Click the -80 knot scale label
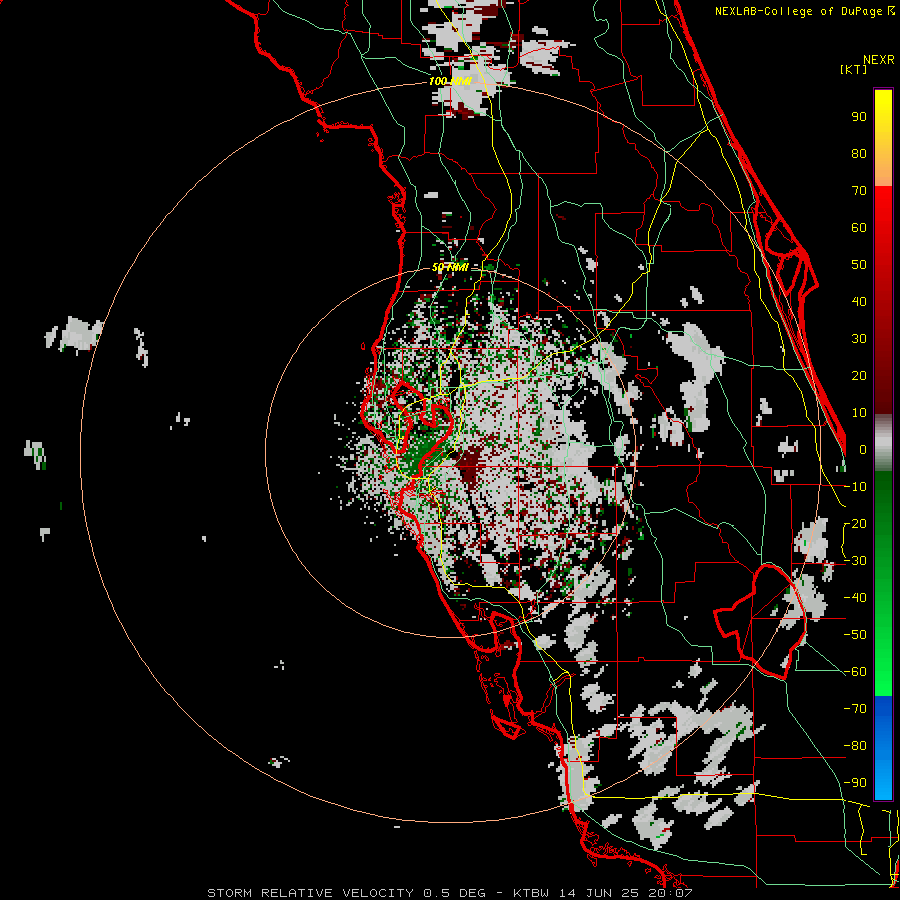Viewport: 900px width, 900px height. (855, 746)
